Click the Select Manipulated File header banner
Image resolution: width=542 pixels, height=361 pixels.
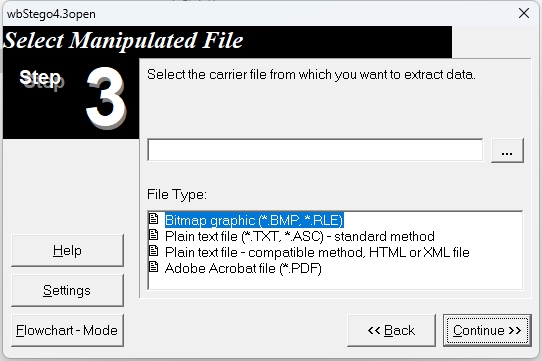tap(227, 41)
